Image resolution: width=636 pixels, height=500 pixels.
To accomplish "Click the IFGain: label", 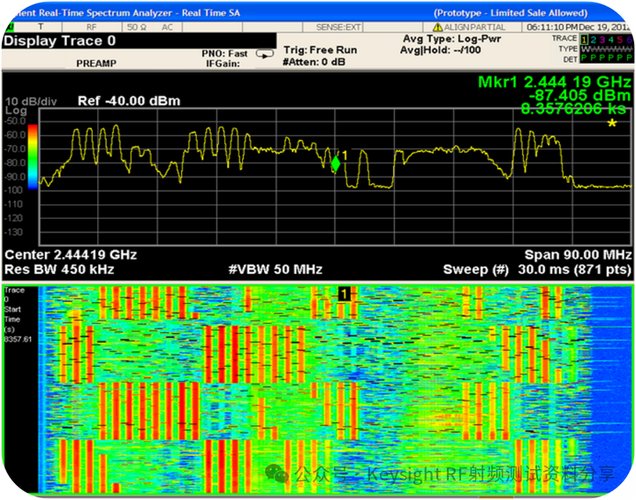I will [223, 64].
